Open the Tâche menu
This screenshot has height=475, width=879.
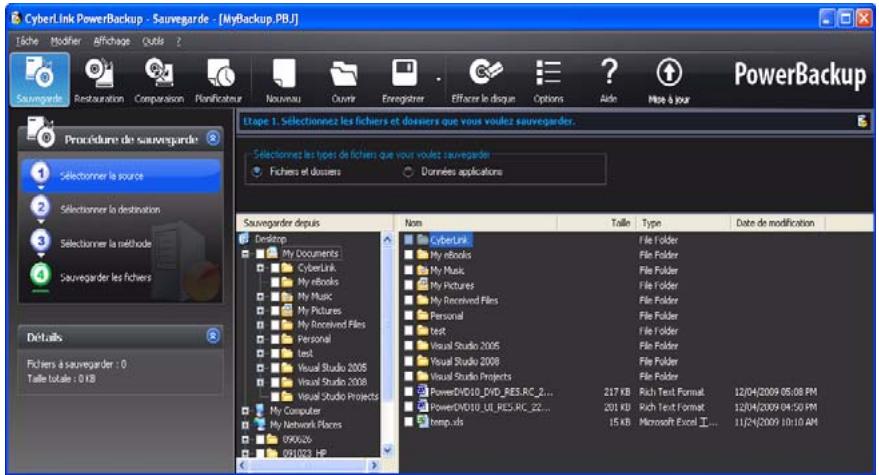[x=27, y=41]
